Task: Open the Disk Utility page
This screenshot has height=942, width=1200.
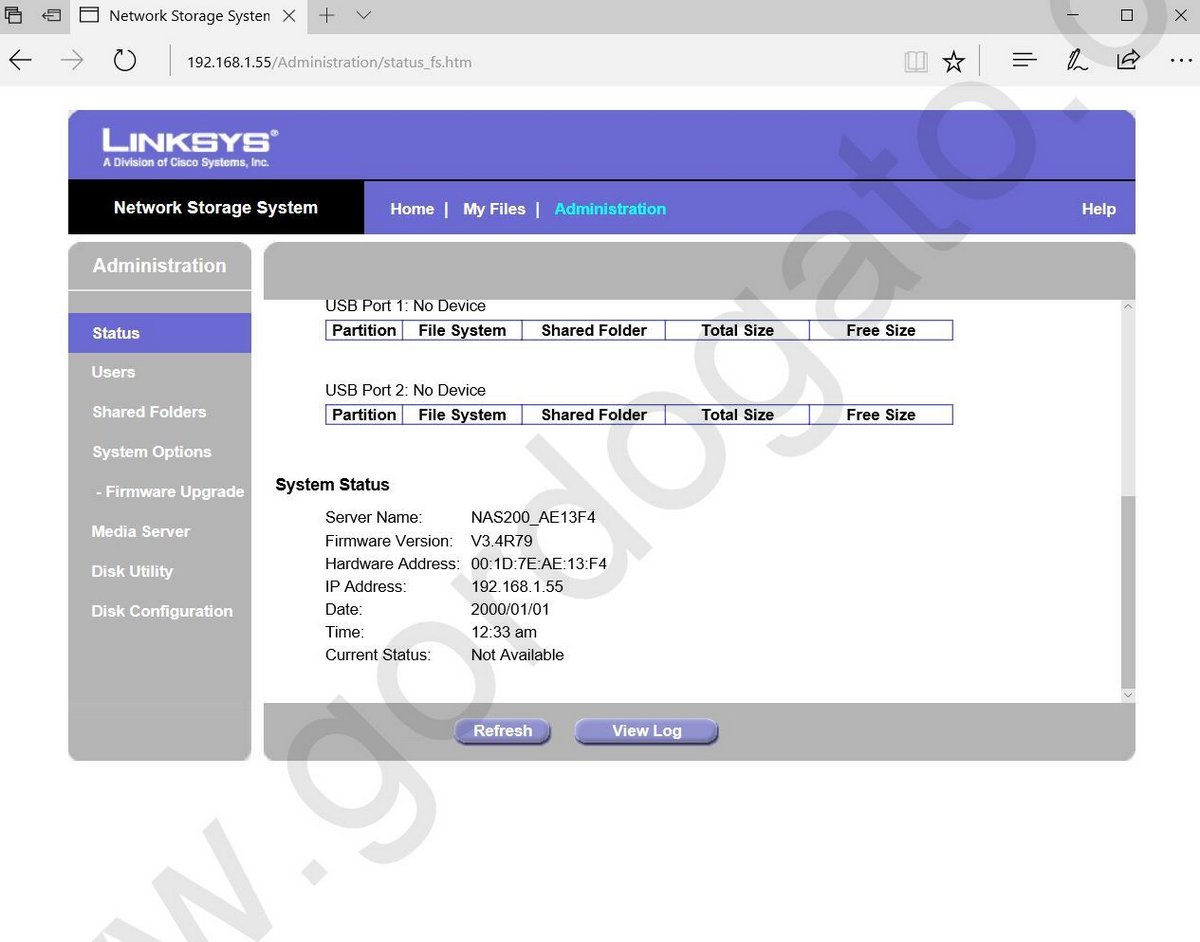Action: pyautogui.click(x=131, y=571)
